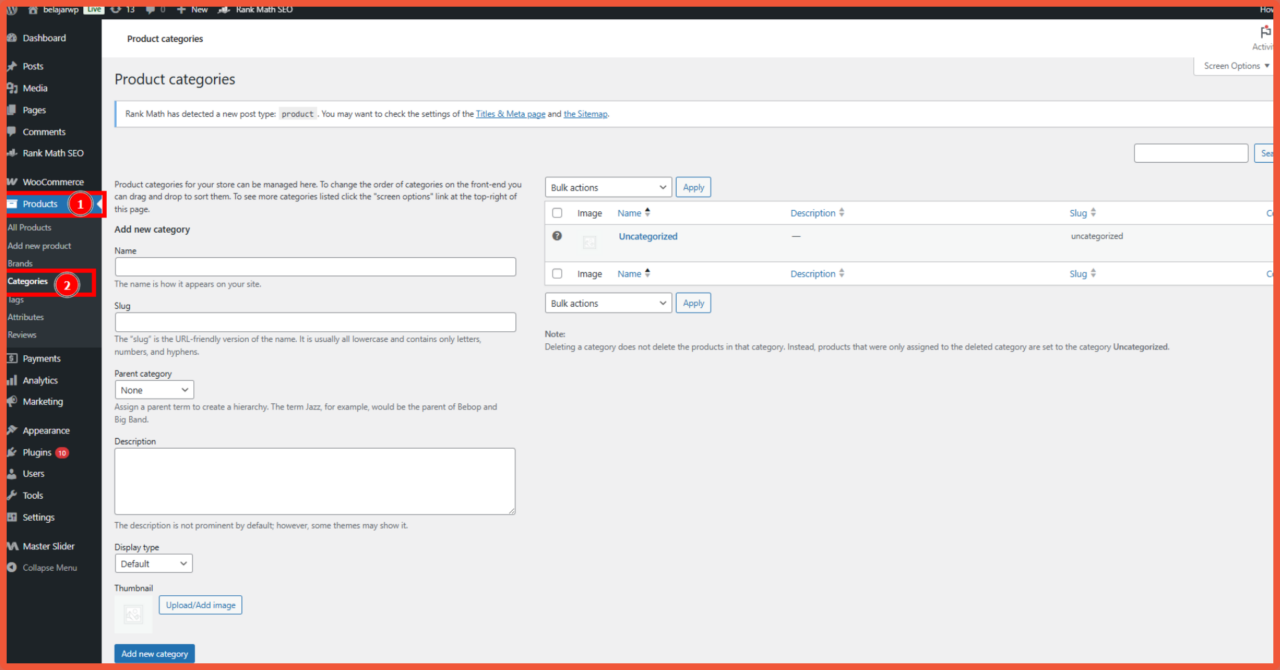Expand the Screen Options panel
Screen dimensions: 1280x670
pyautogui.click(x=1236, y=66)
